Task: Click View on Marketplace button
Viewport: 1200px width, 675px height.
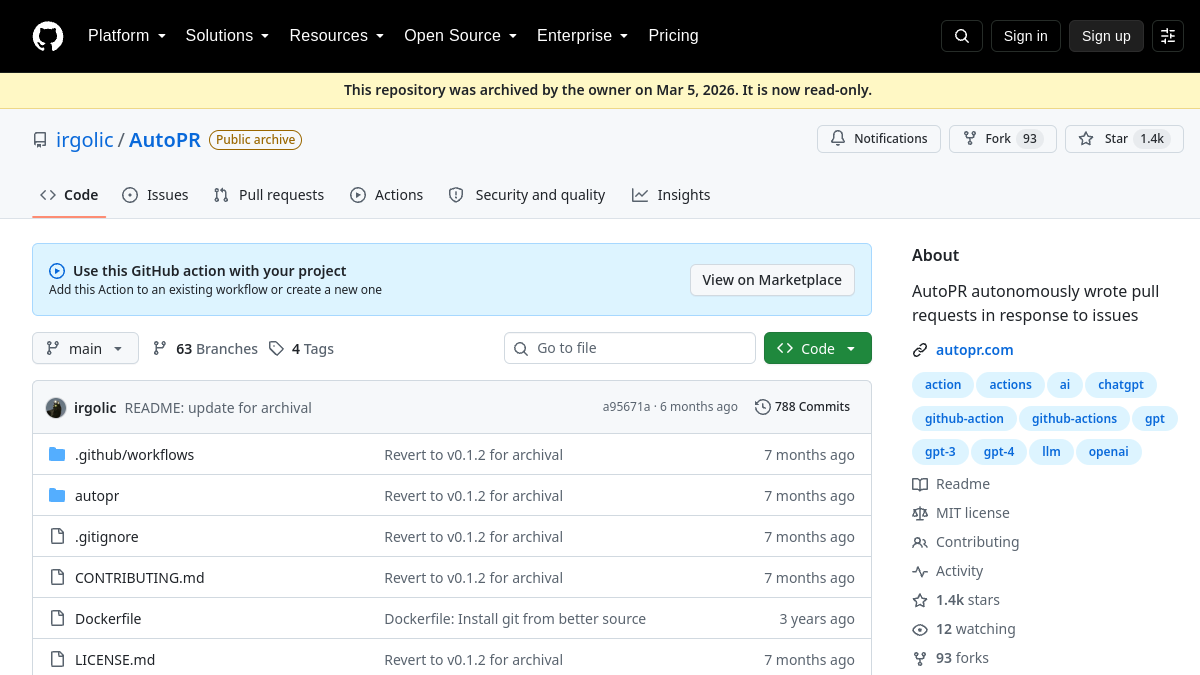Action: click(x=772, y=280)
